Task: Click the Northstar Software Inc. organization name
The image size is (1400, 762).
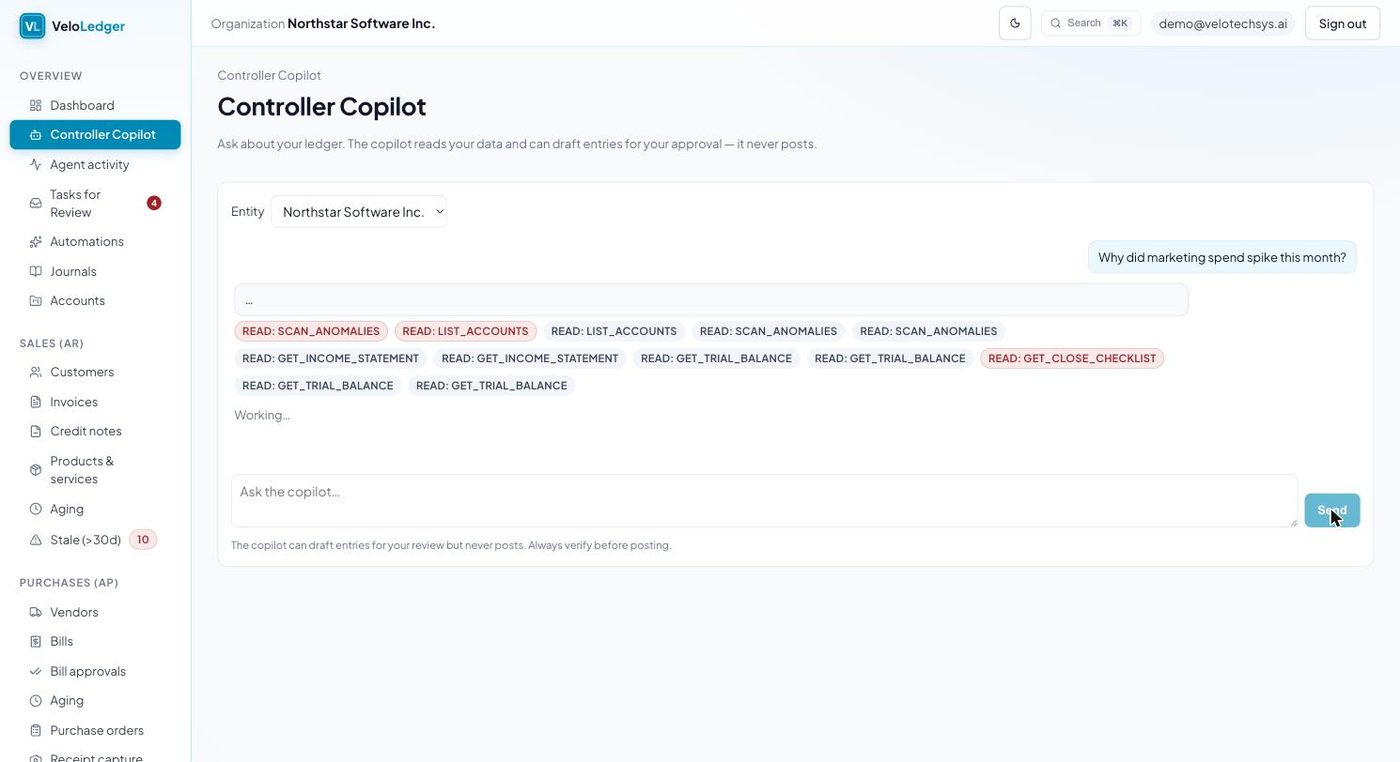Action: pyautogui.click(x=361, y=23)
